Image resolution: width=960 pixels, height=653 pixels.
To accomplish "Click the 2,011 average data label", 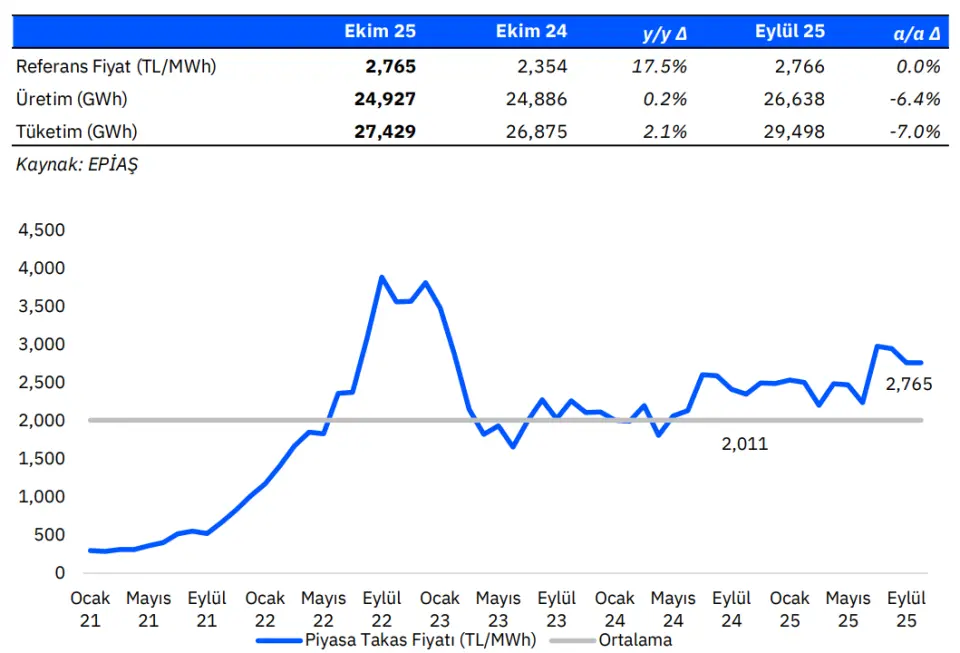I will point(744,444).
